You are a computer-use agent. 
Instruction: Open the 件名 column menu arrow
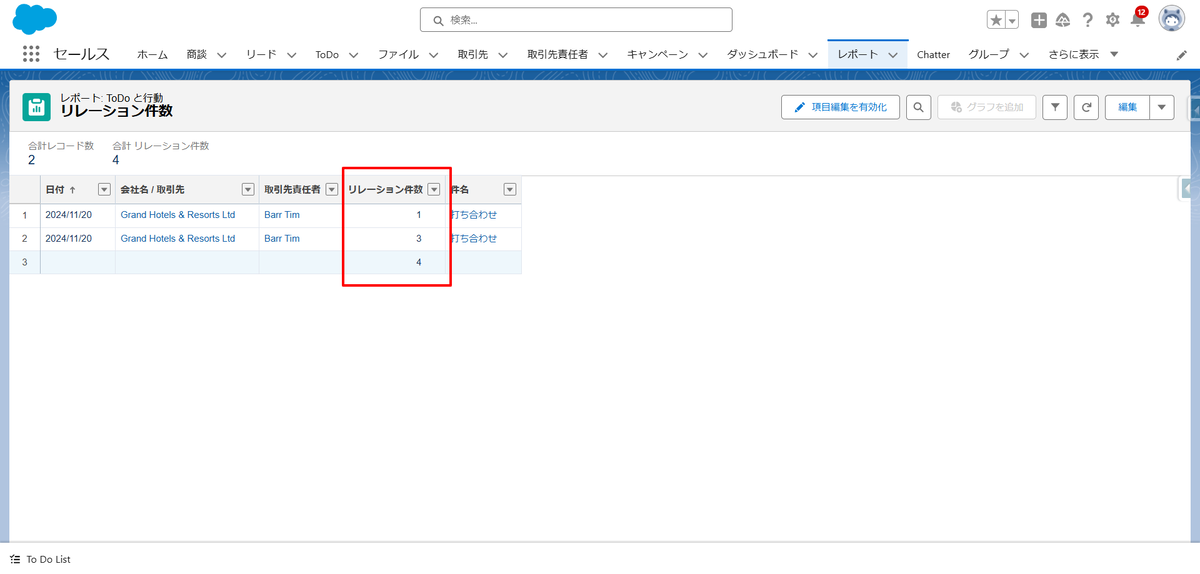pos(510,189)
